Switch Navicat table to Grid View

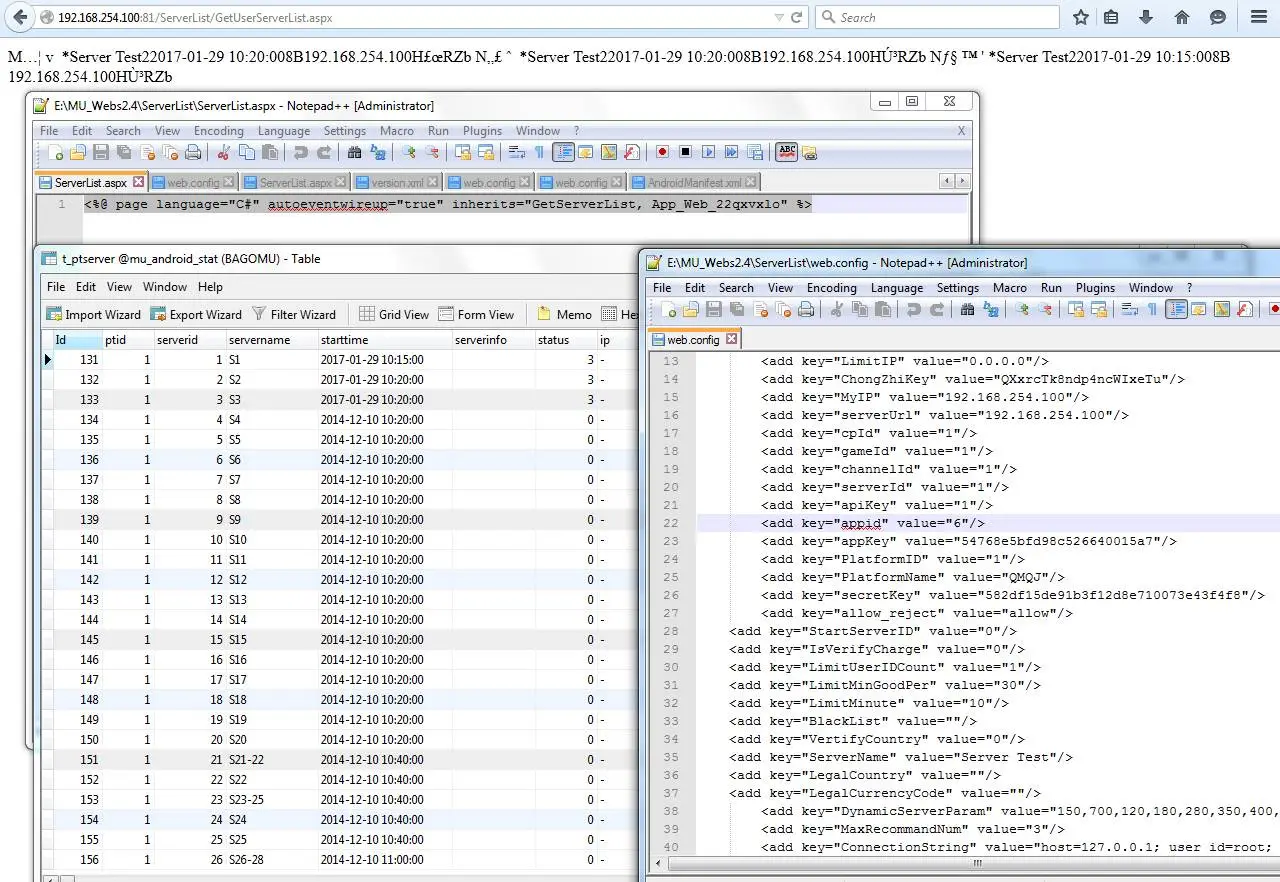tap(394, 314)
